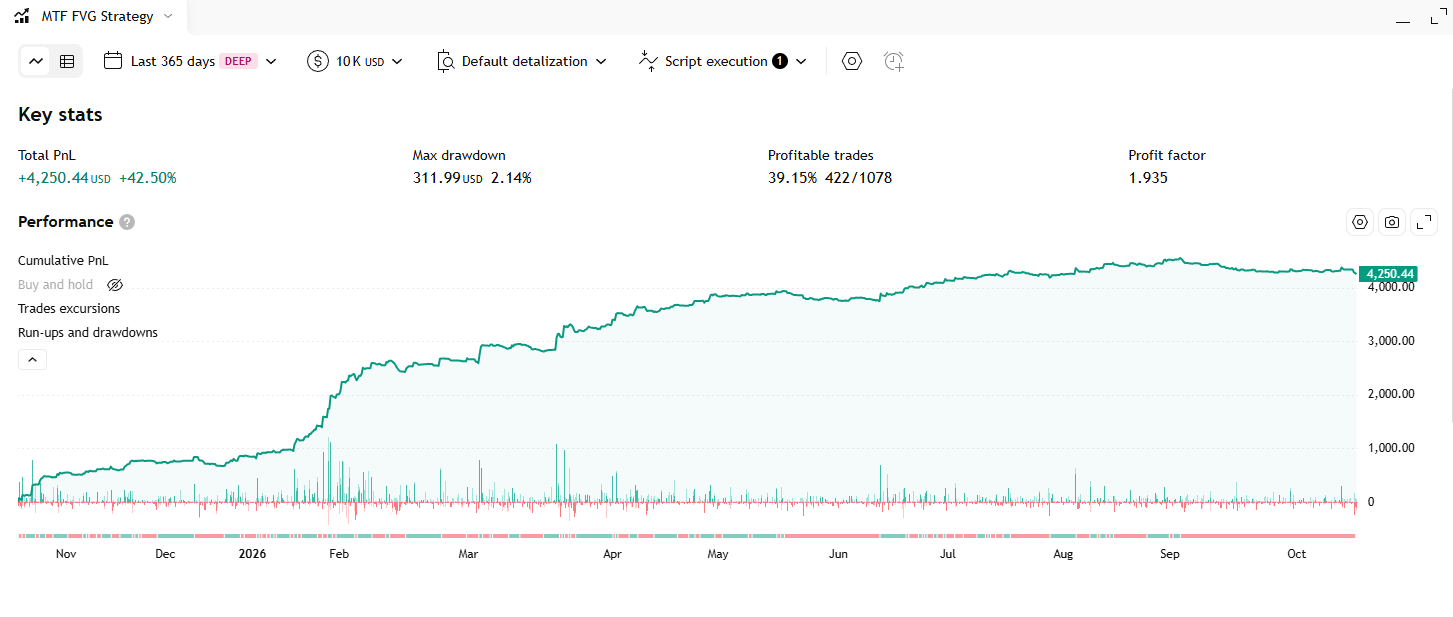Click the DEEP badge
The image size is (1453, 617).
(239, 61)
